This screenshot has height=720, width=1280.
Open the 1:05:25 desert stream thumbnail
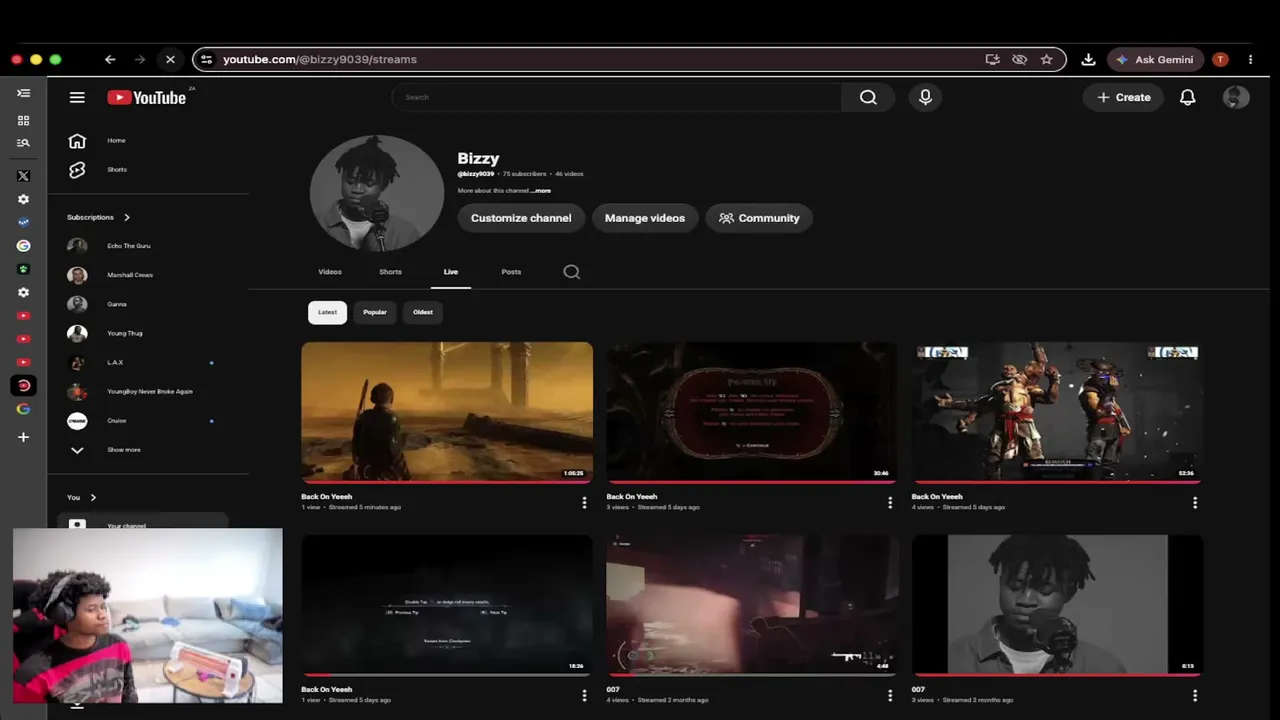[447, 413]
